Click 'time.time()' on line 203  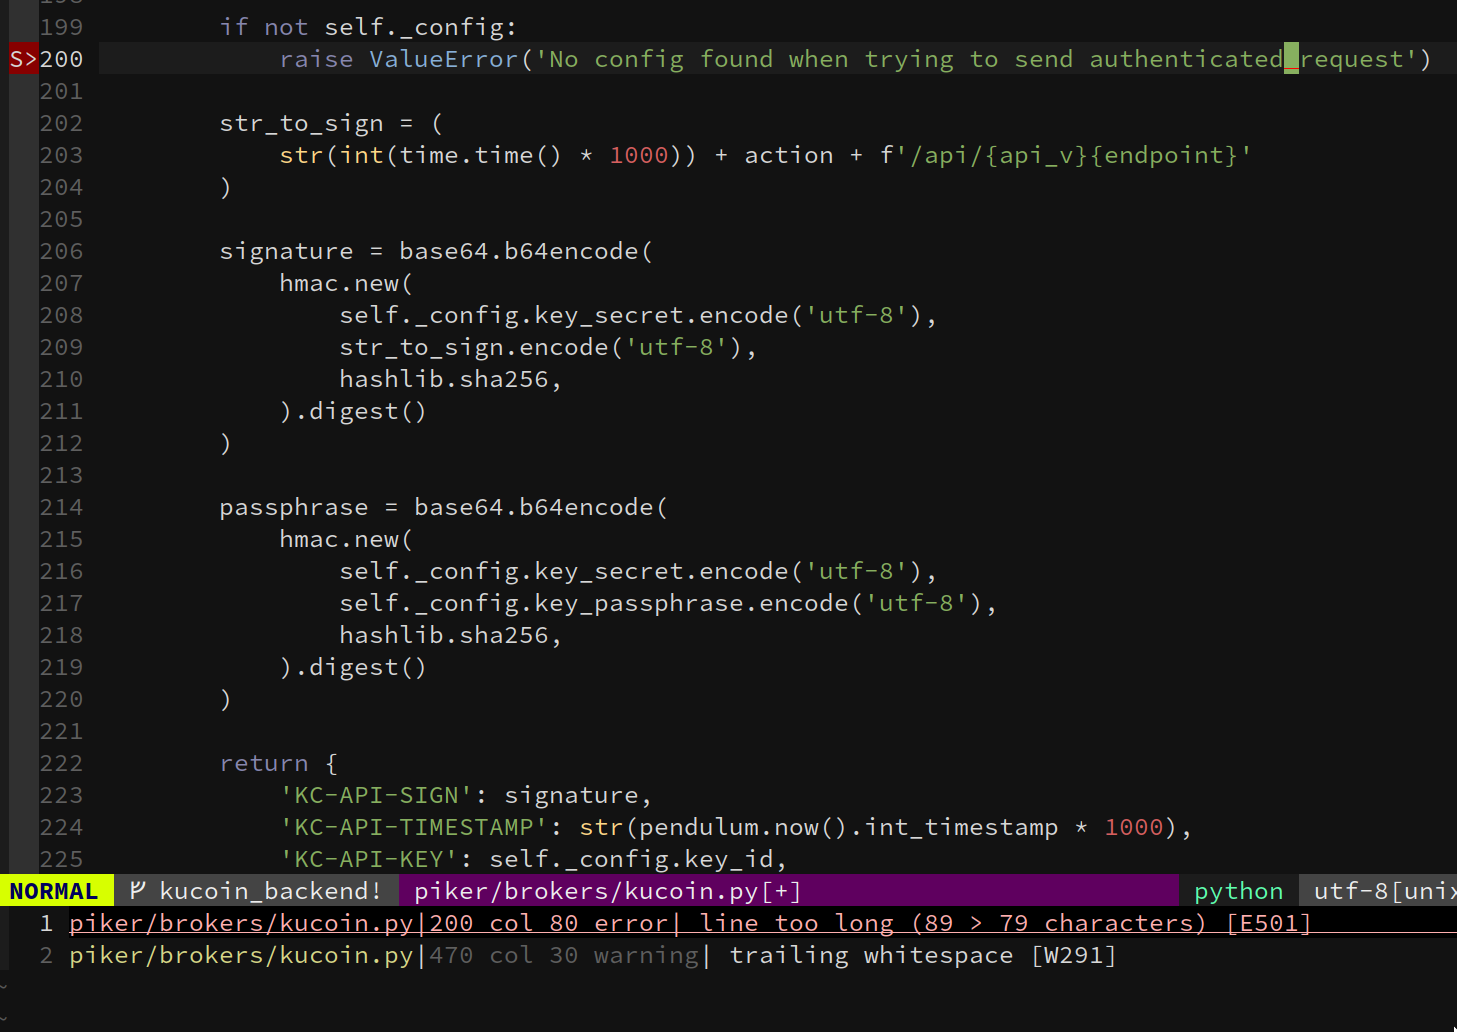[481, 155]
